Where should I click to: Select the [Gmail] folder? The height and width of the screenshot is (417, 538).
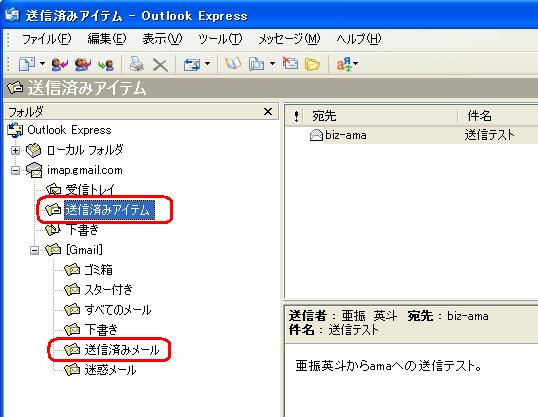(84, 250)
